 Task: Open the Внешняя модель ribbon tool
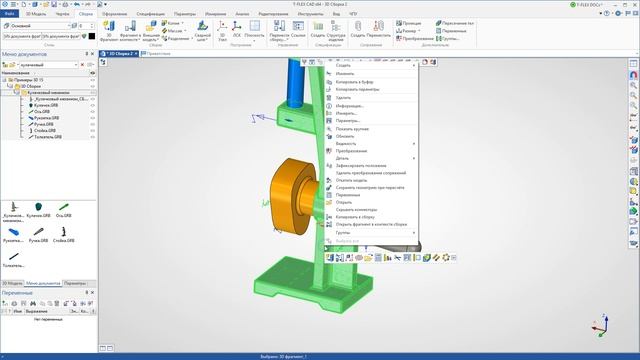point(151,31)
